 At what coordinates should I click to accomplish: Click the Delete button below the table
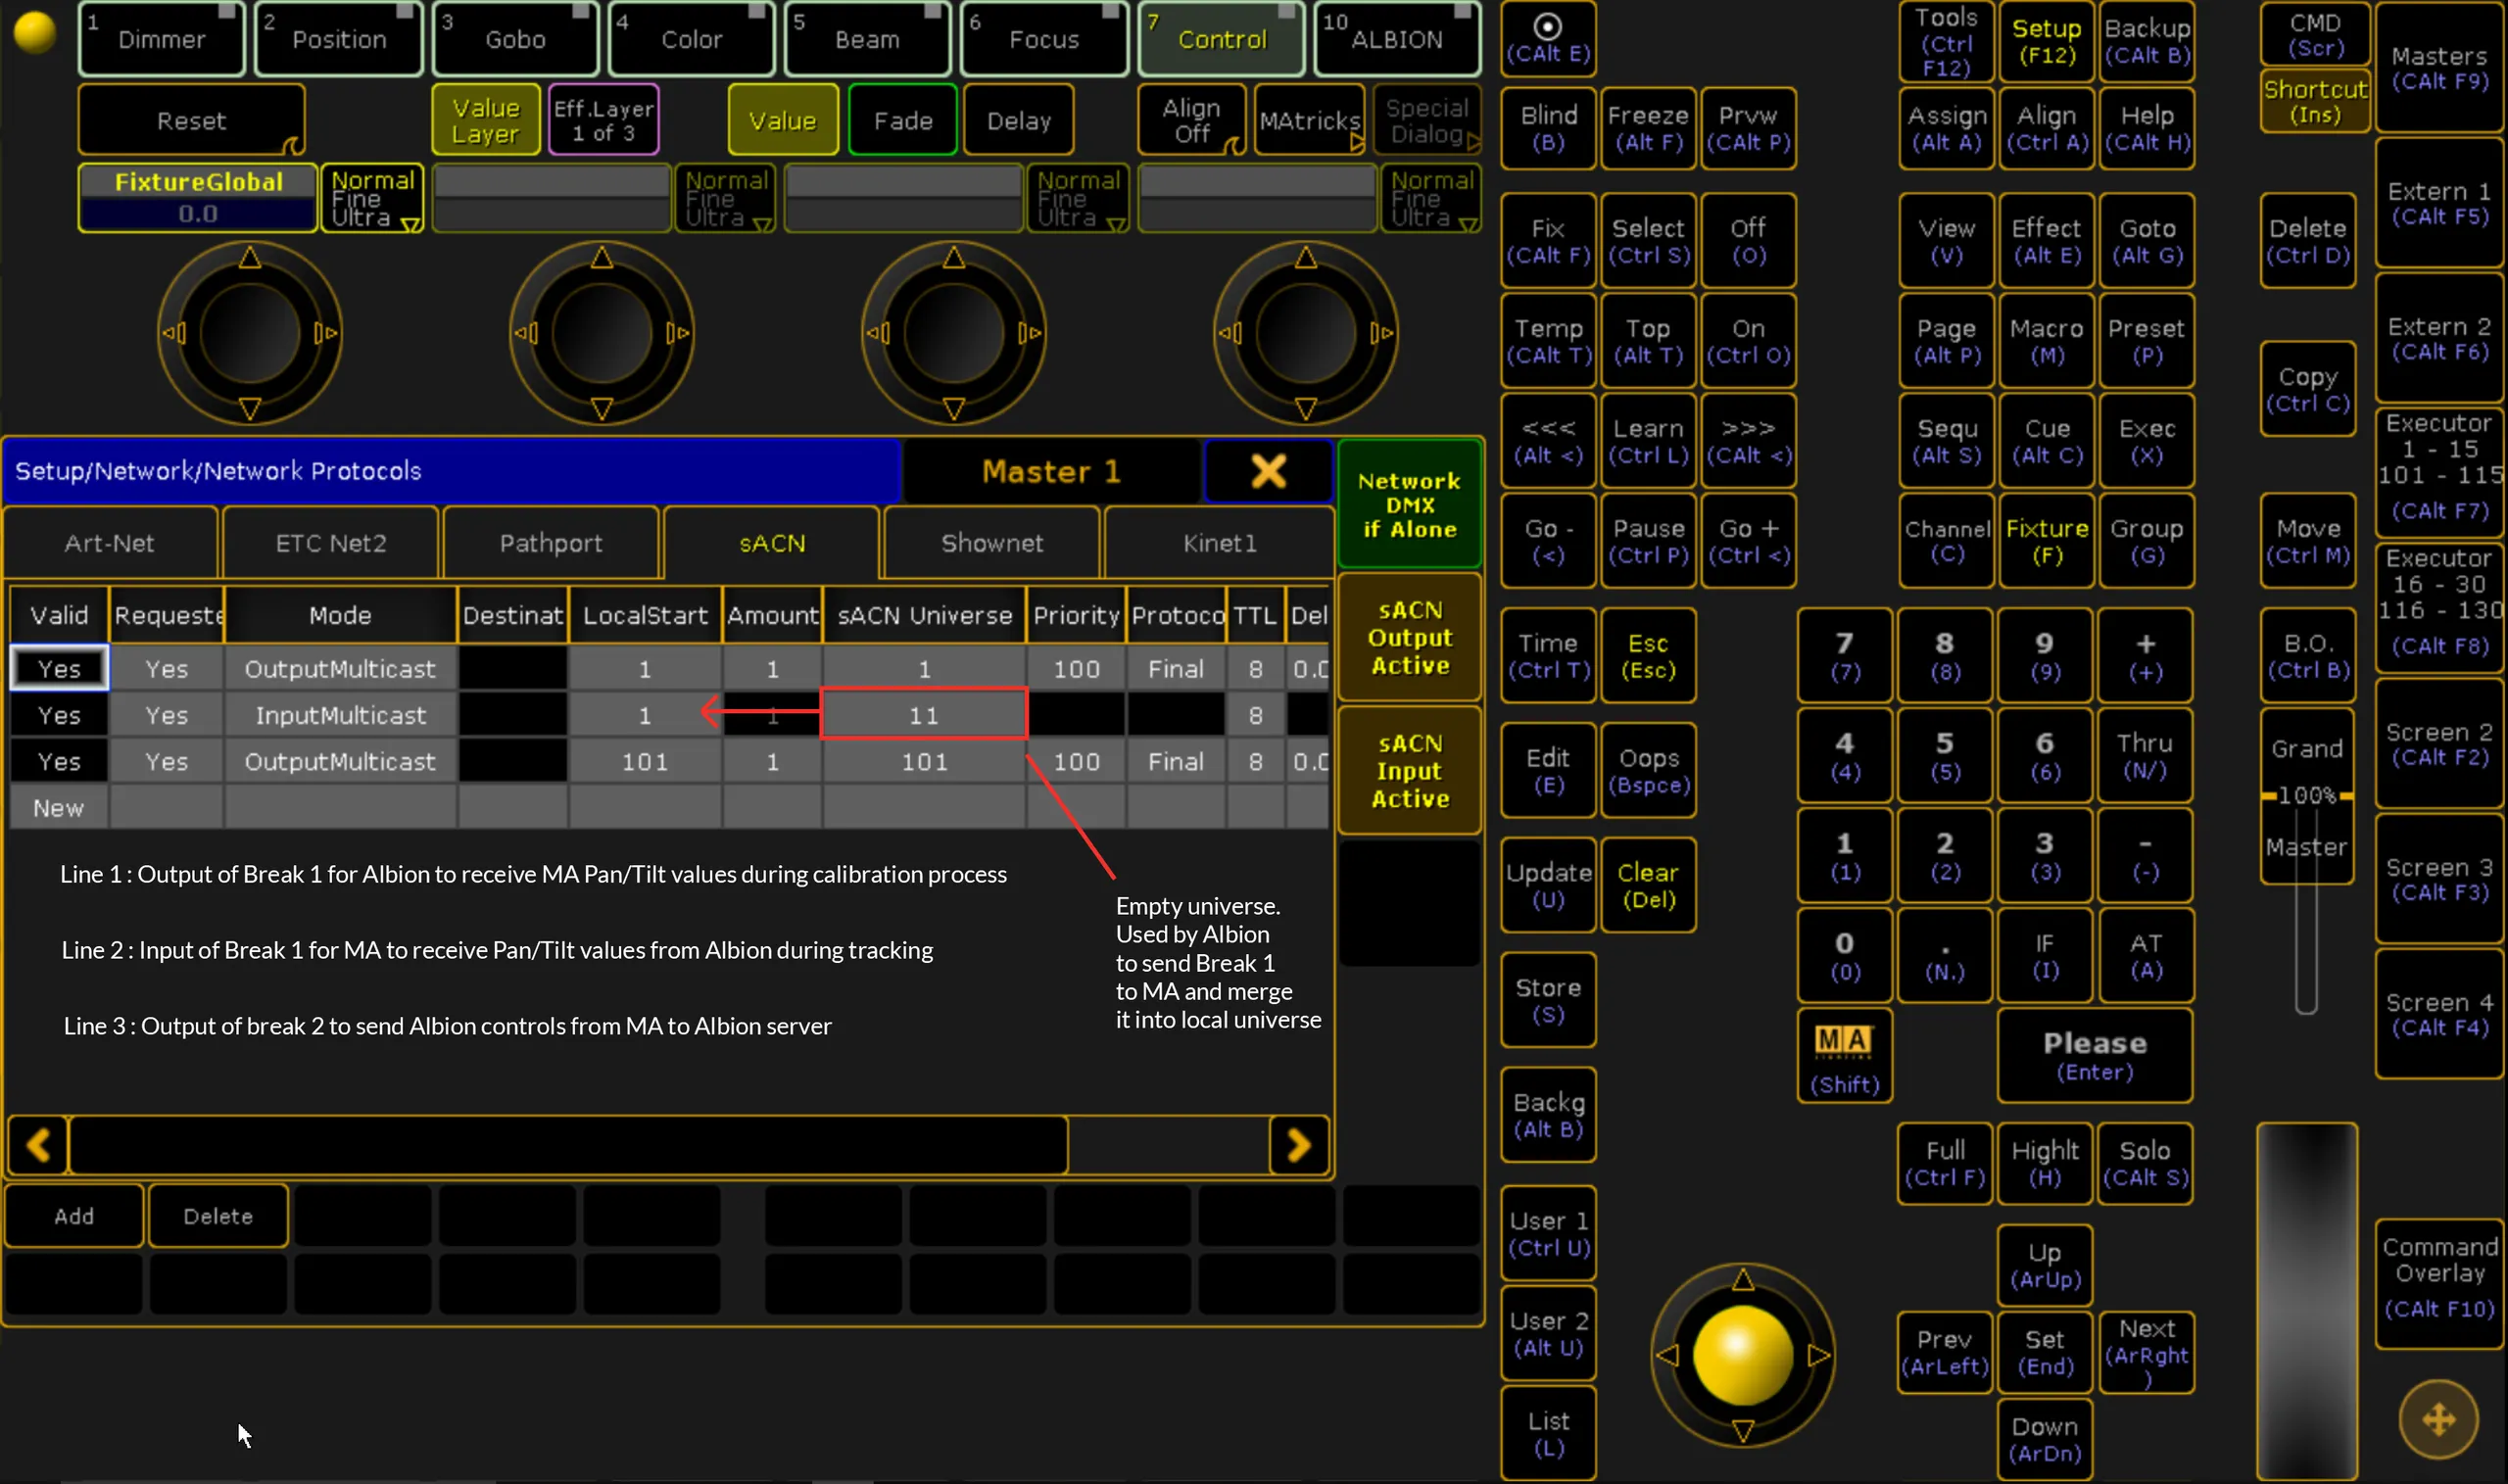[218, 1216]
